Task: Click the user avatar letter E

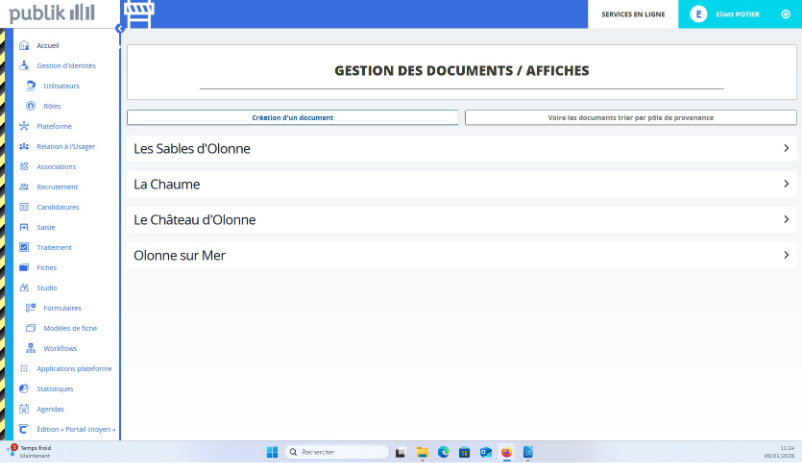Action: click(698, 14)
